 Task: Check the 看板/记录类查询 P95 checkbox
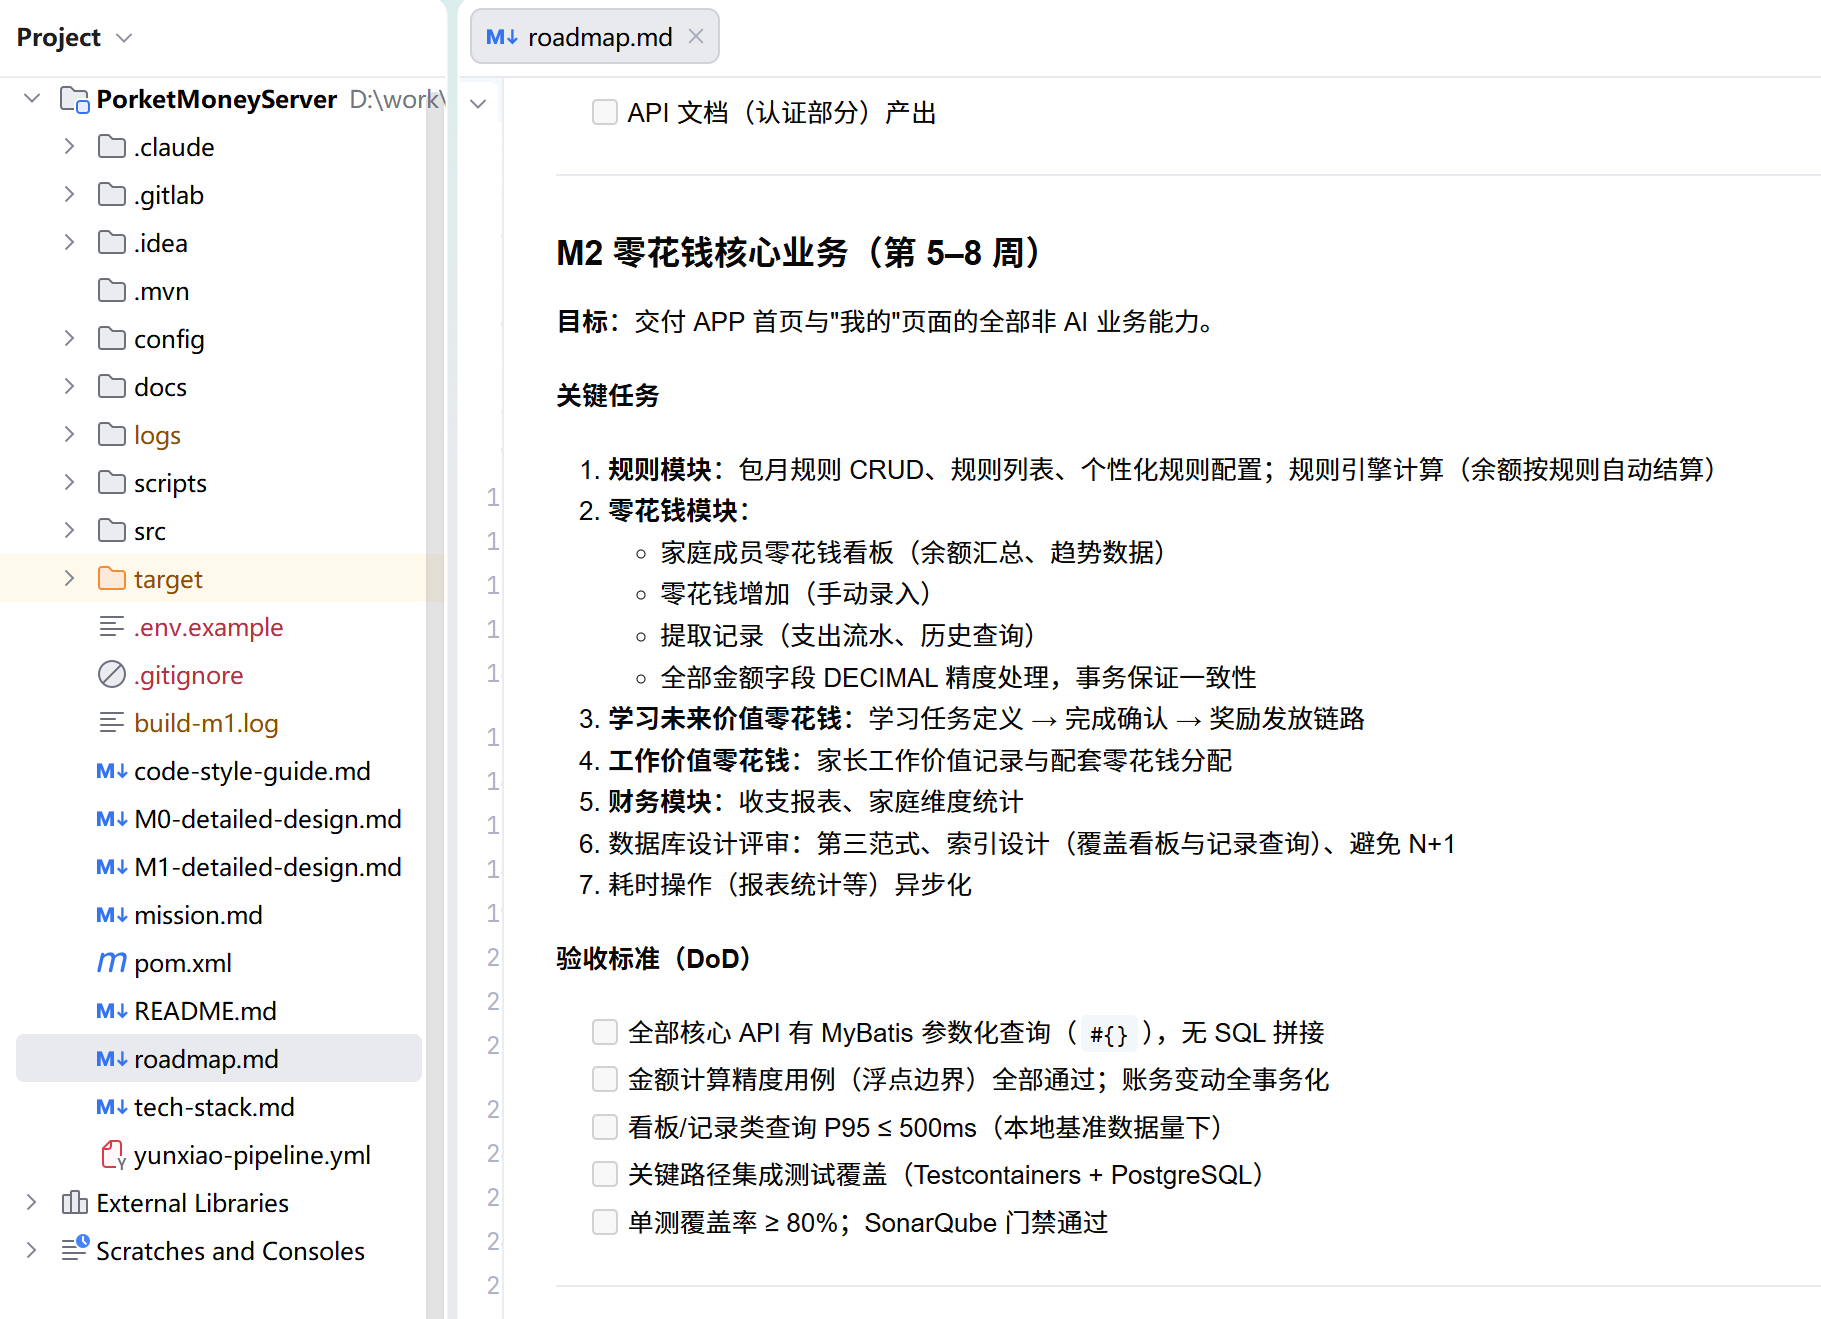pyautogui.click(x=605, y=1127)
